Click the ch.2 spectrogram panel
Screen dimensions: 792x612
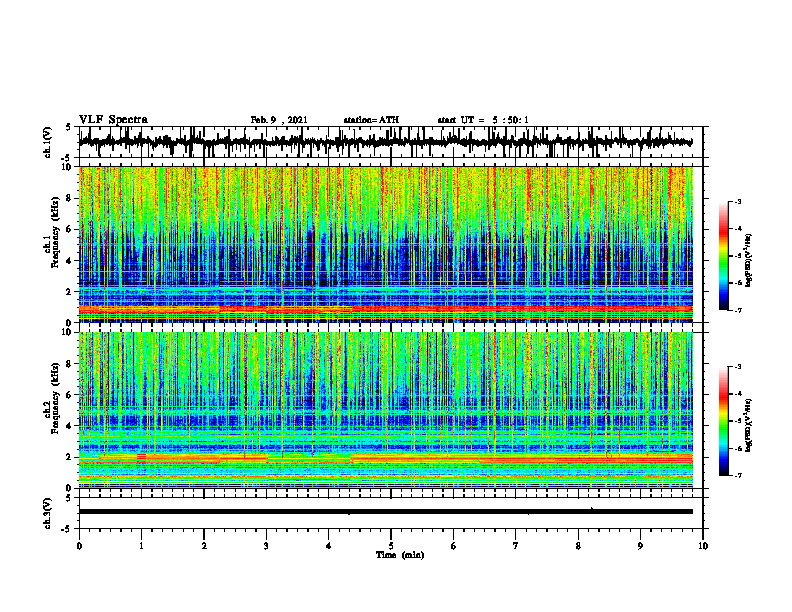tap(385, 410)
